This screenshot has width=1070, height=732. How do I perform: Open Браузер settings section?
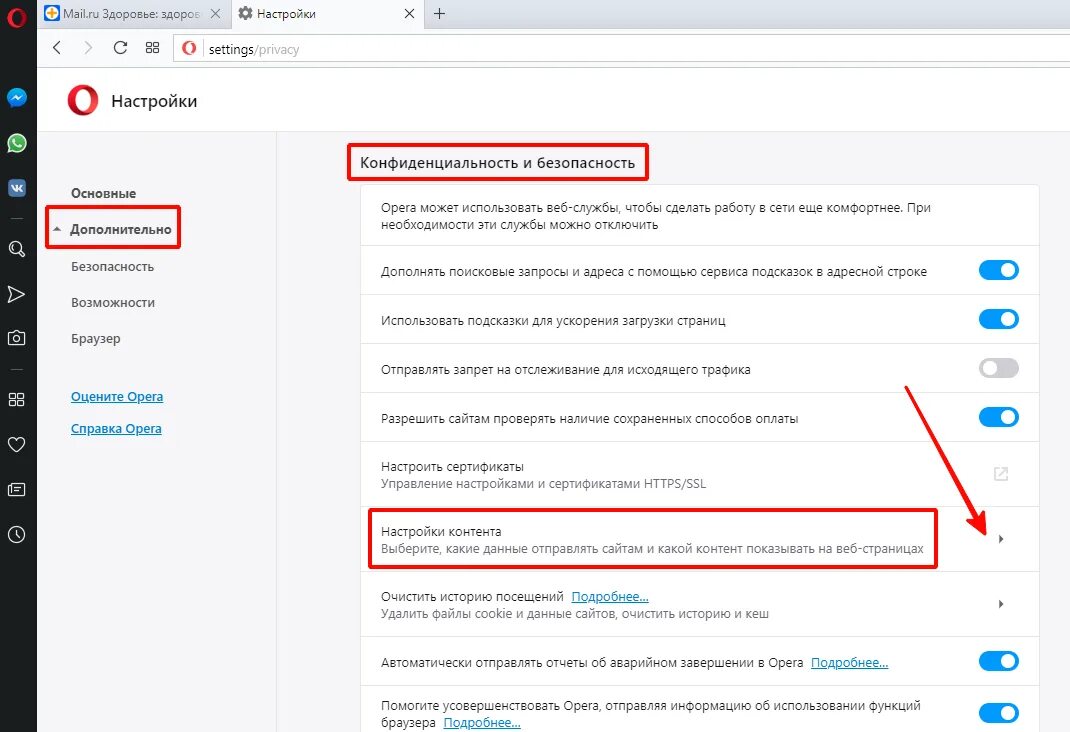(x=96, y=338)
